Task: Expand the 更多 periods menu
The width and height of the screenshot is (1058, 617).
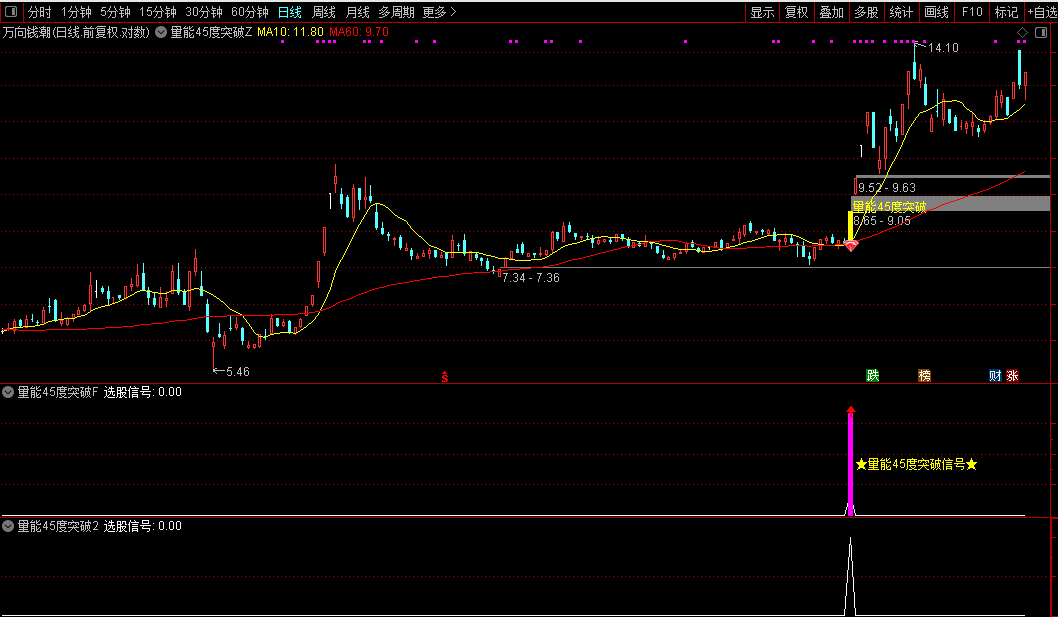Action: click(x=439, y=12)
